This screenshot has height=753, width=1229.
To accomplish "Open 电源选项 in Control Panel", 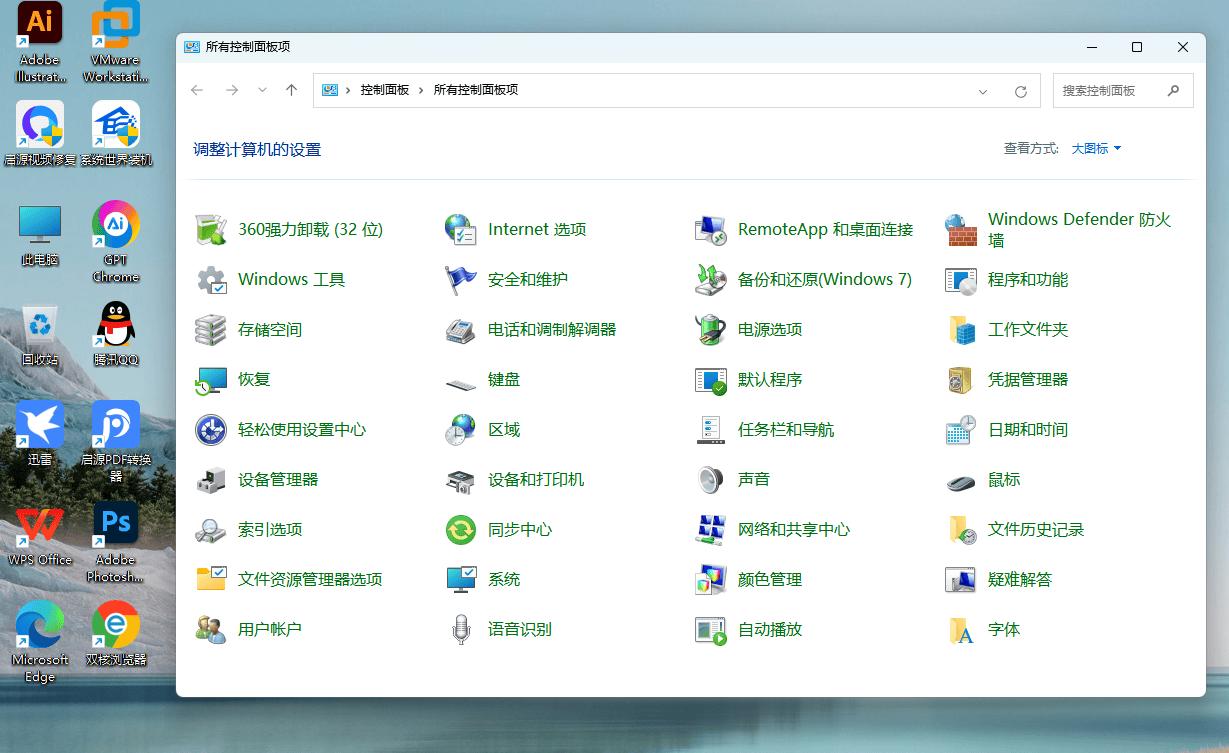I will pyautogui.click(x=769, y=329).
